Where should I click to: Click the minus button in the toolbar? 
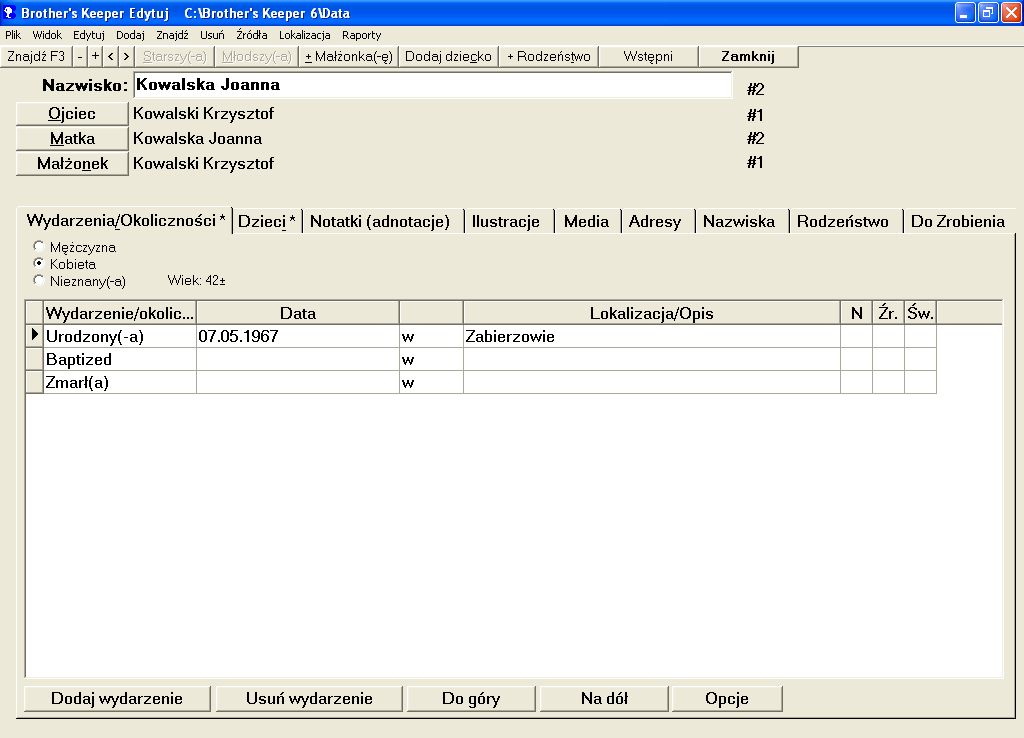click(81, 57)
